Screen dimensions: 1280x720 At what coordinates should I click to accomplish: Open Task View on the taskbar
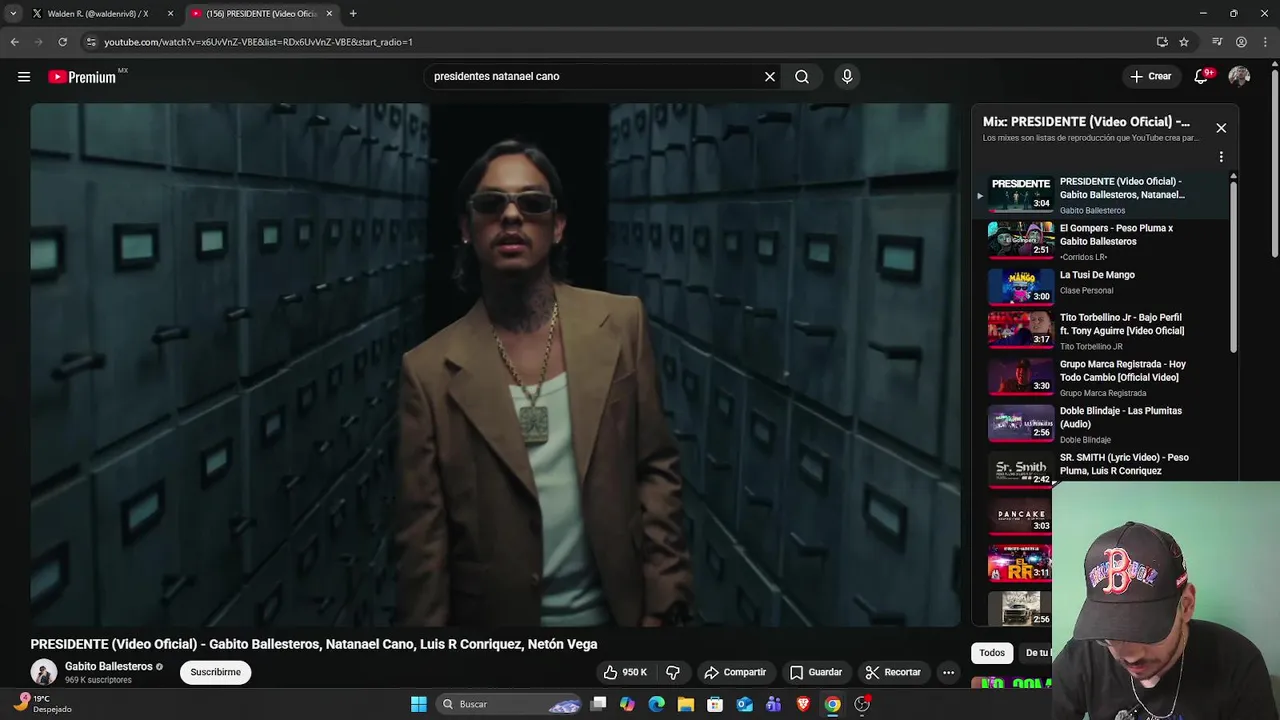click(x=598, y=704)
